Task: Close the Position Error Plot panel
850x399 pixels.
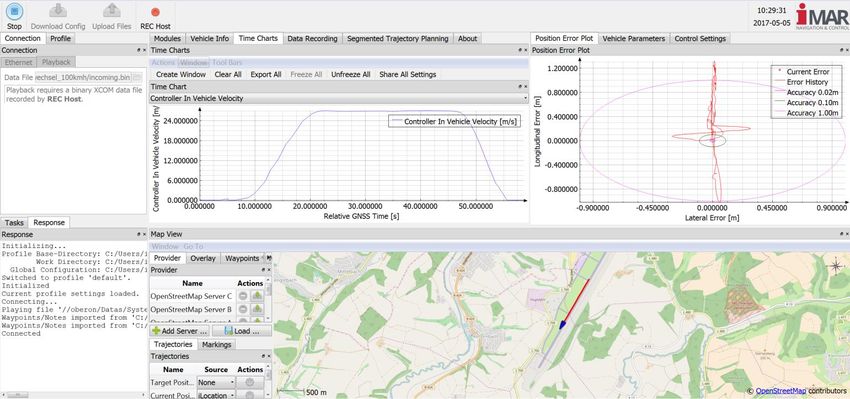Action: [847, 50]
